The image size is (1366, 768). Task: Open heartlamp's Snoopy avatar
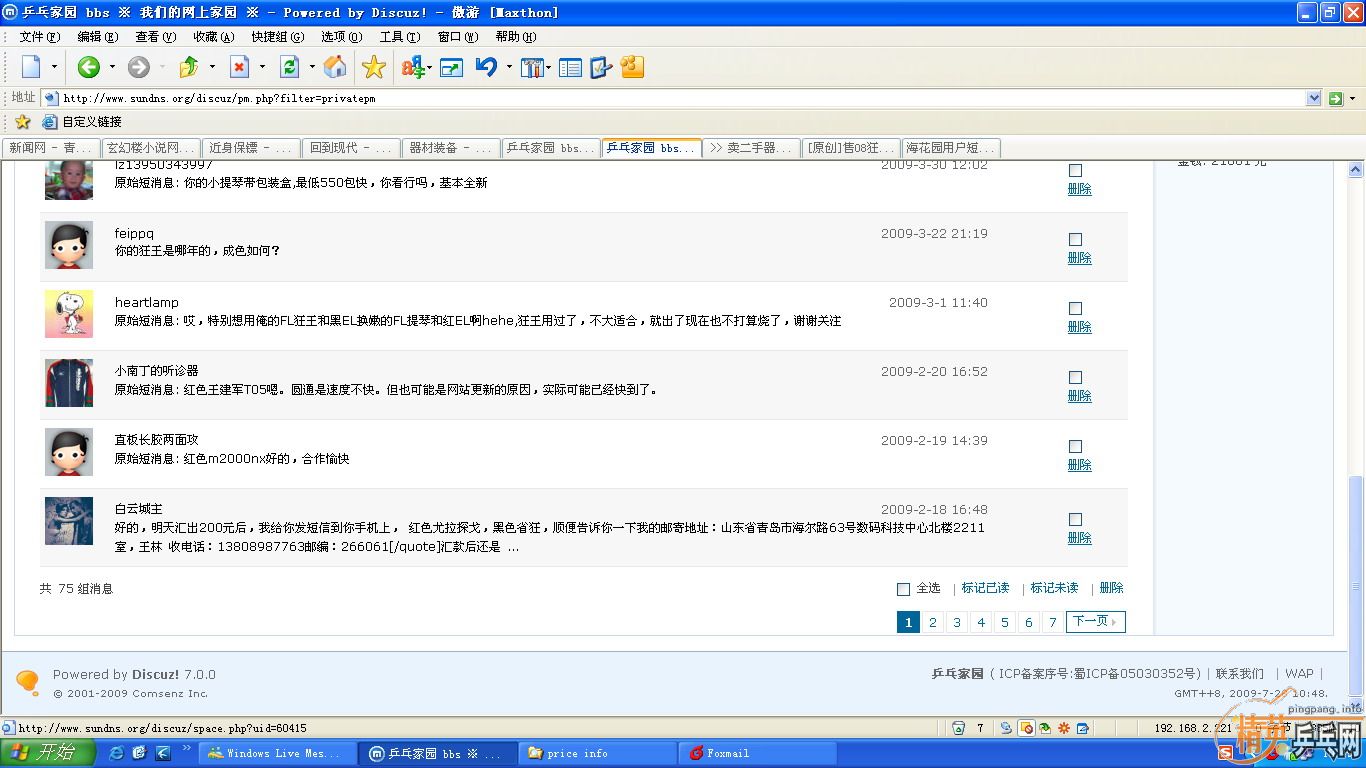click(x=69, y=314)
